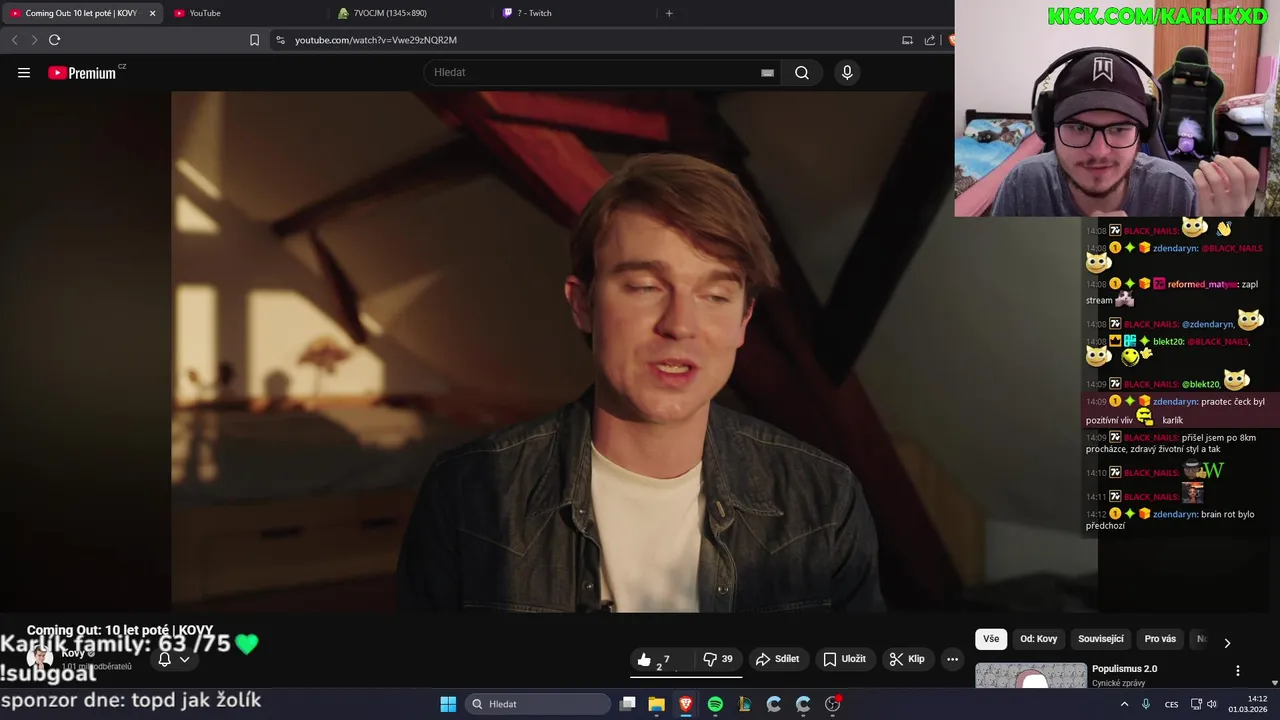This screenshot has height=720, width=1280.
Task: Open Brave browser from the taskbar
Action: coord(686,704)
